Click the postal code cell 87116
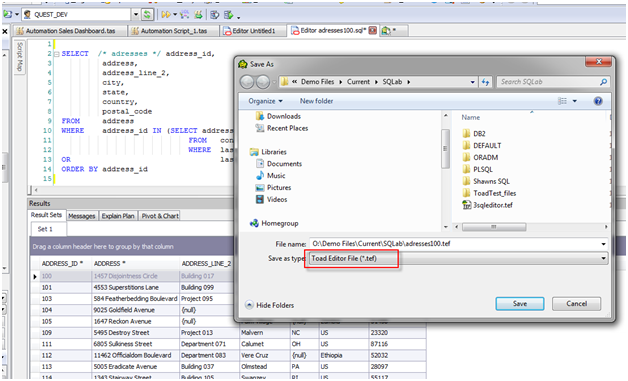The width and height of the screenshot is (628, 381). click(397, 344)
